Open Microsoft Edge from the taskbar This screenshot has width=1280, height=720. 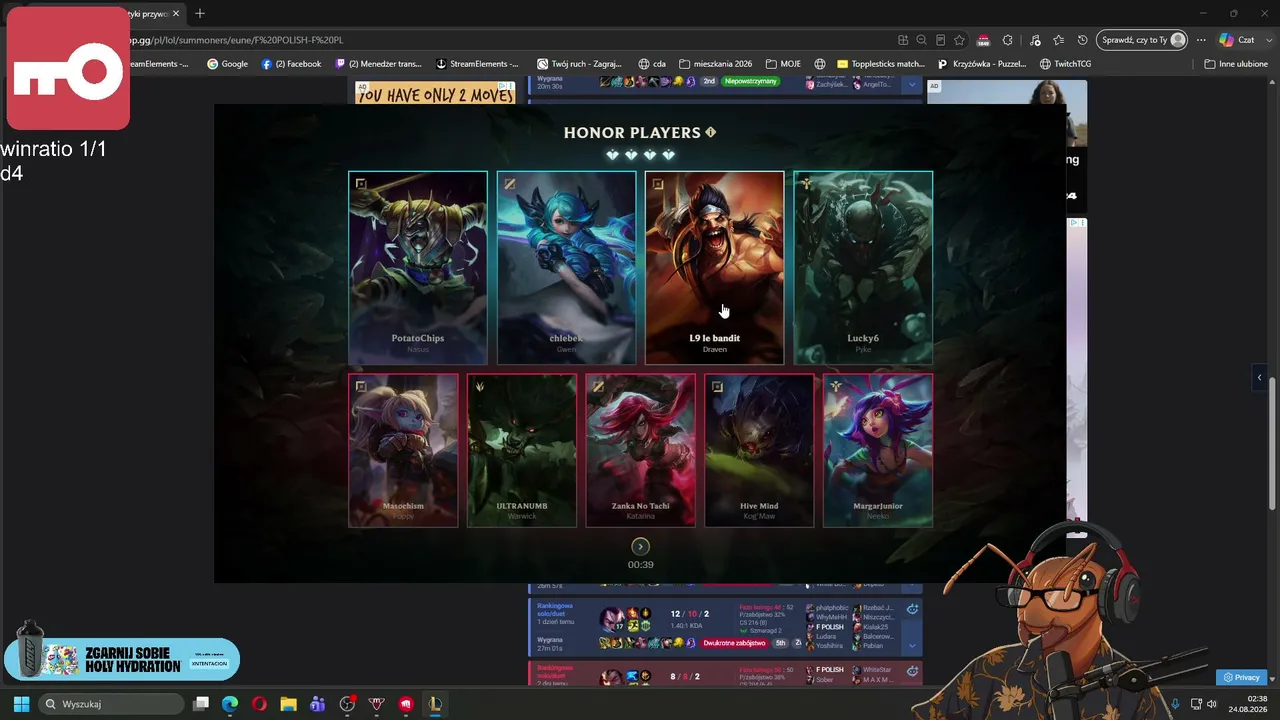(x=230, y=704)
